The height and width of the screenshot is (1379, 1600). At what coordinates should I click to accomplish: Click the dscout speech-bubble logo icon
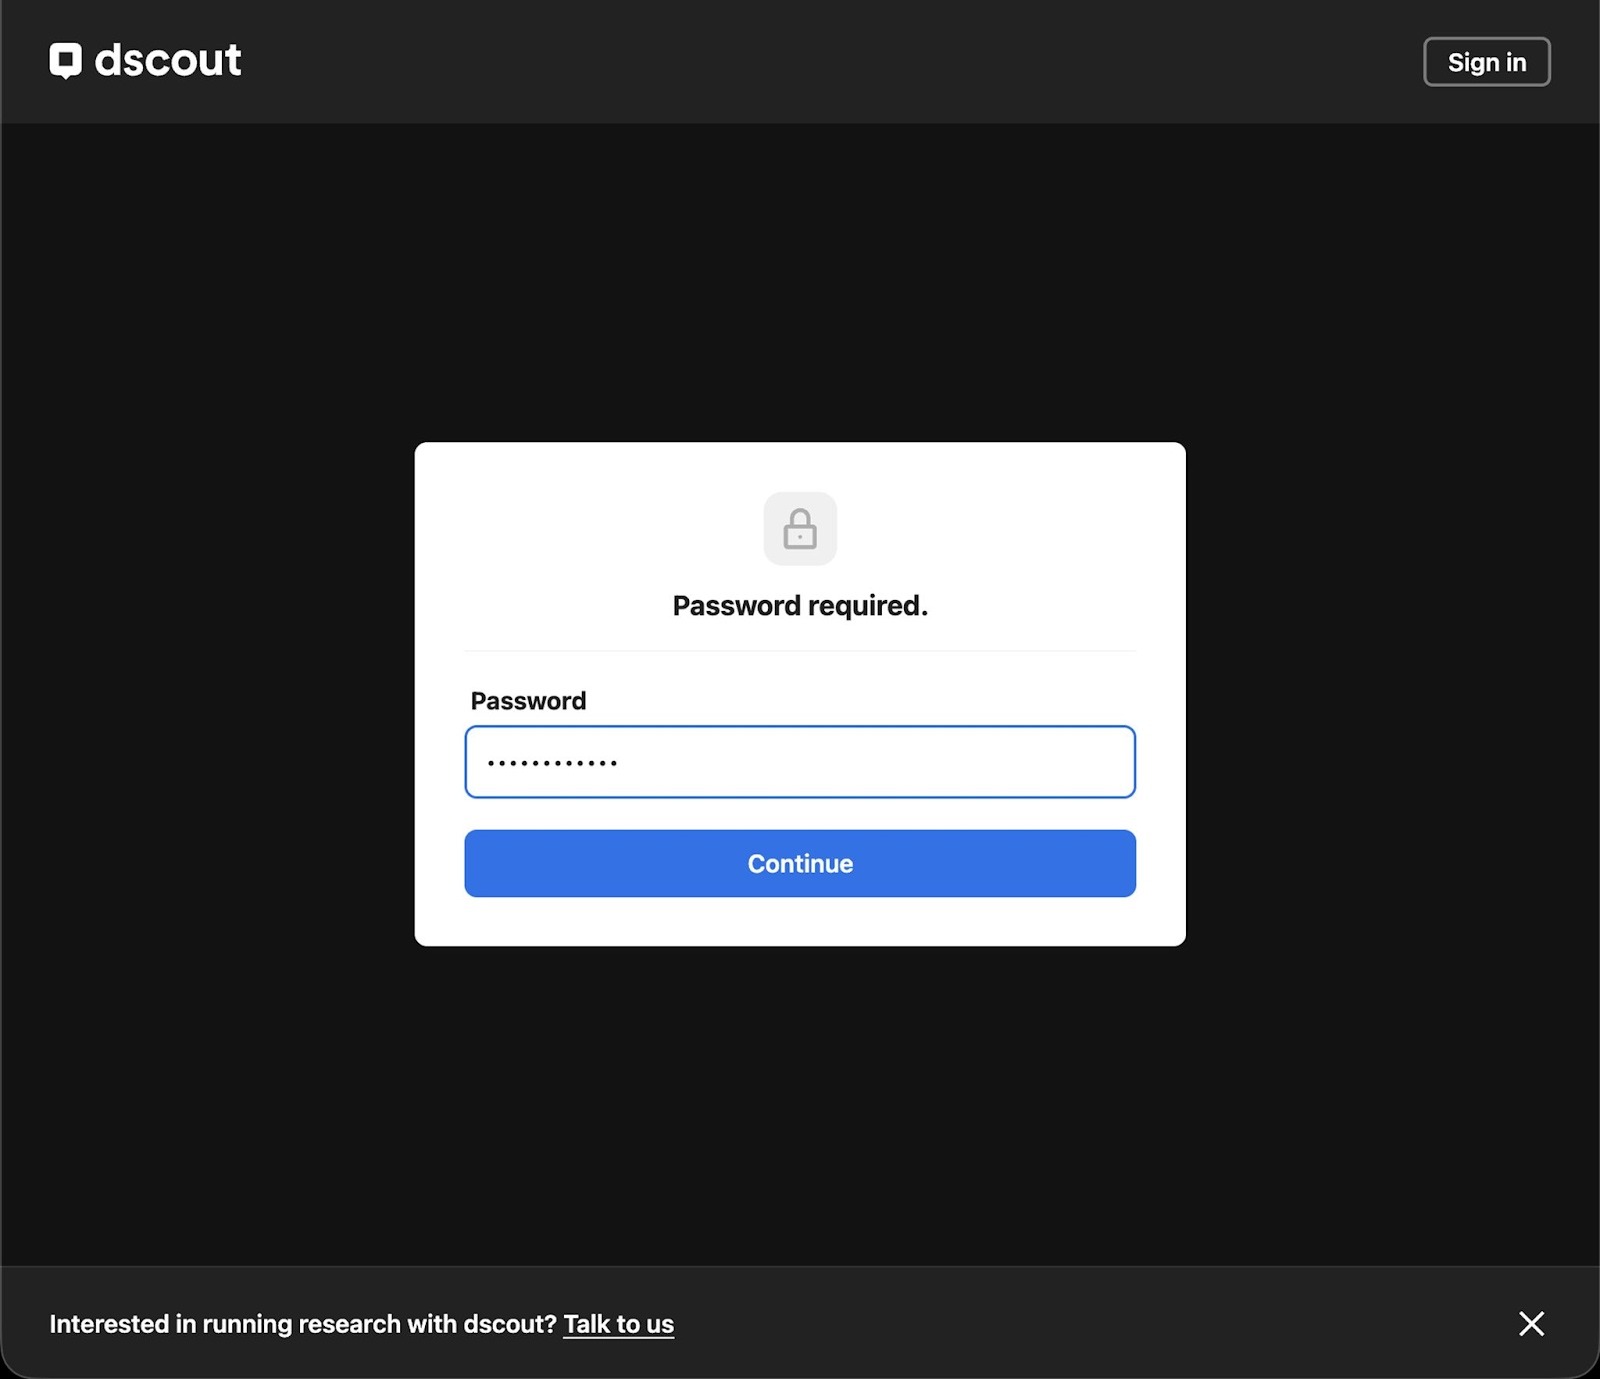[x=66, y=61]
